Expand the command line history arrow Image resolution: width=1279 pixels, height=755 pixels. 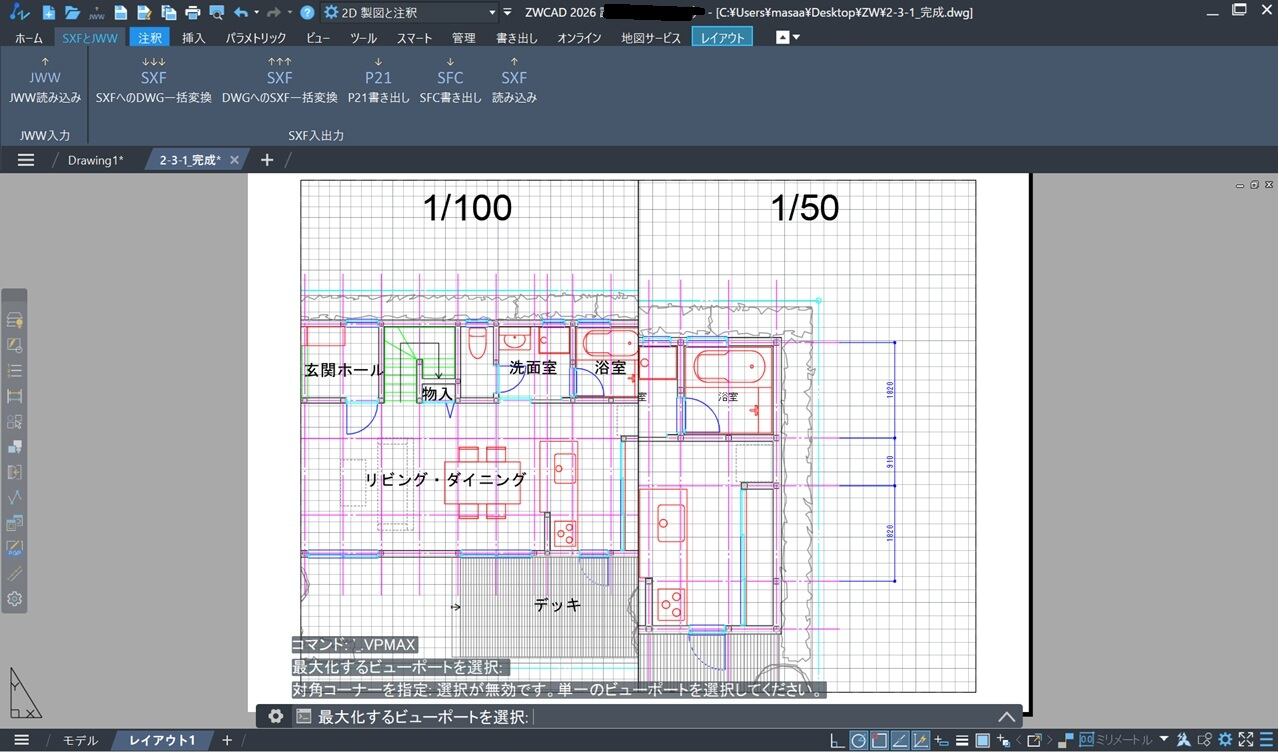point(1006,717)
